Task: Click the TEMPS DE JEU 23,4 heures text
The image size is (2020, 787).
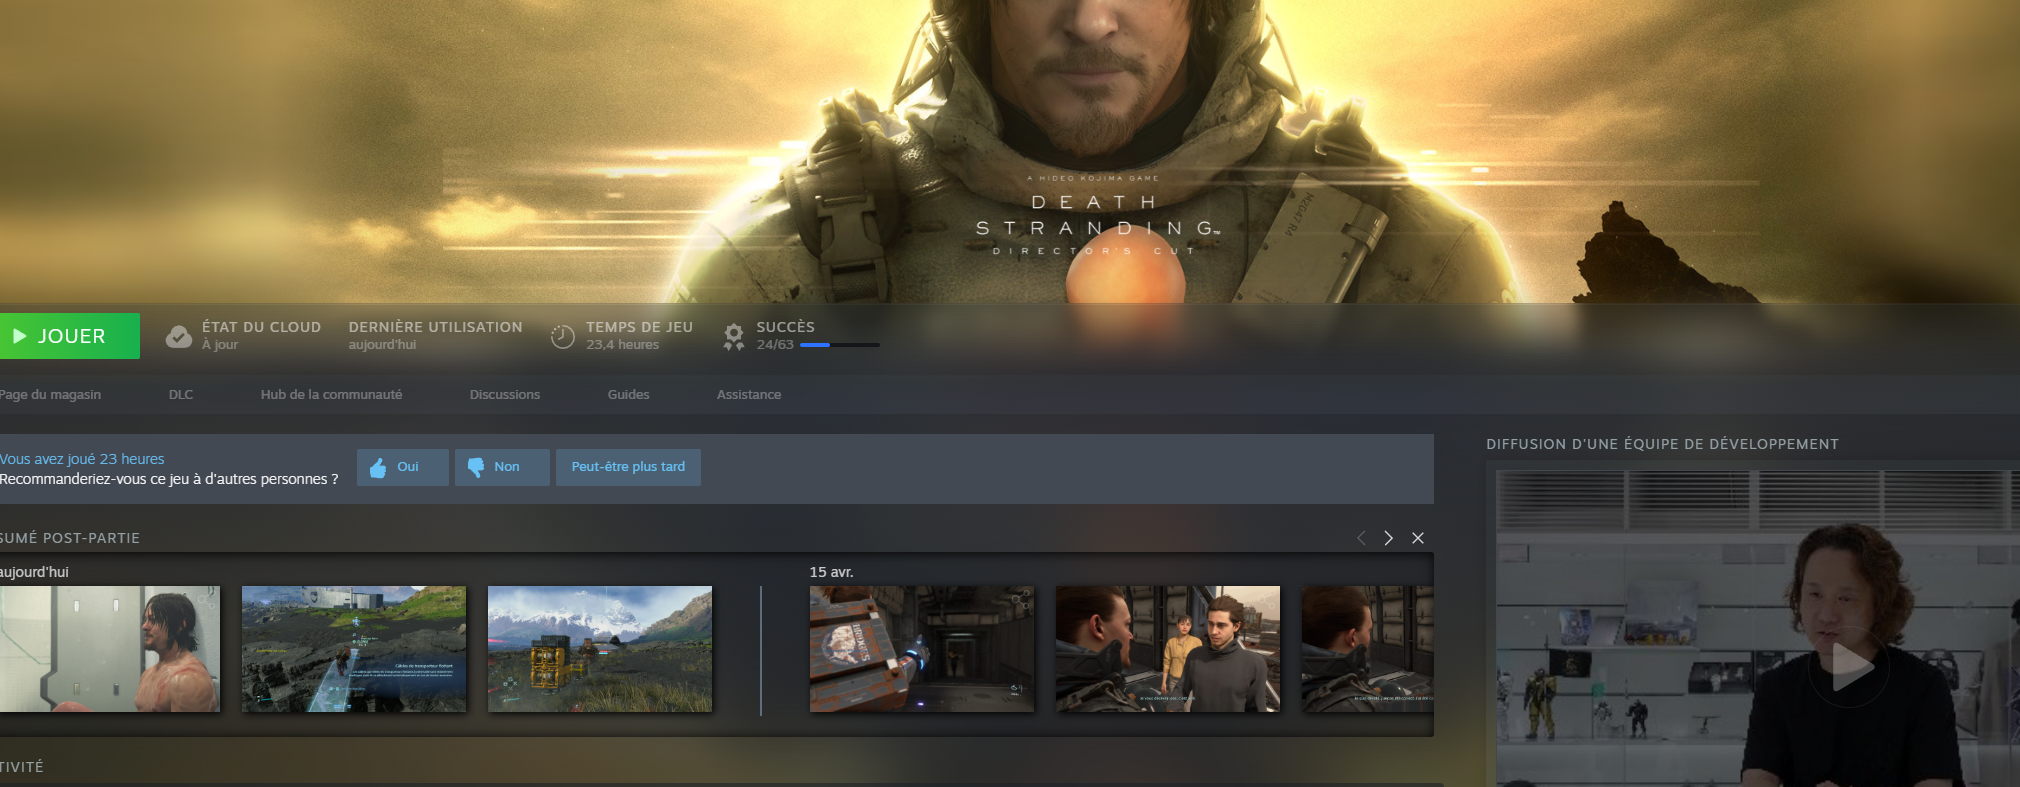Action: pos(639,336)
